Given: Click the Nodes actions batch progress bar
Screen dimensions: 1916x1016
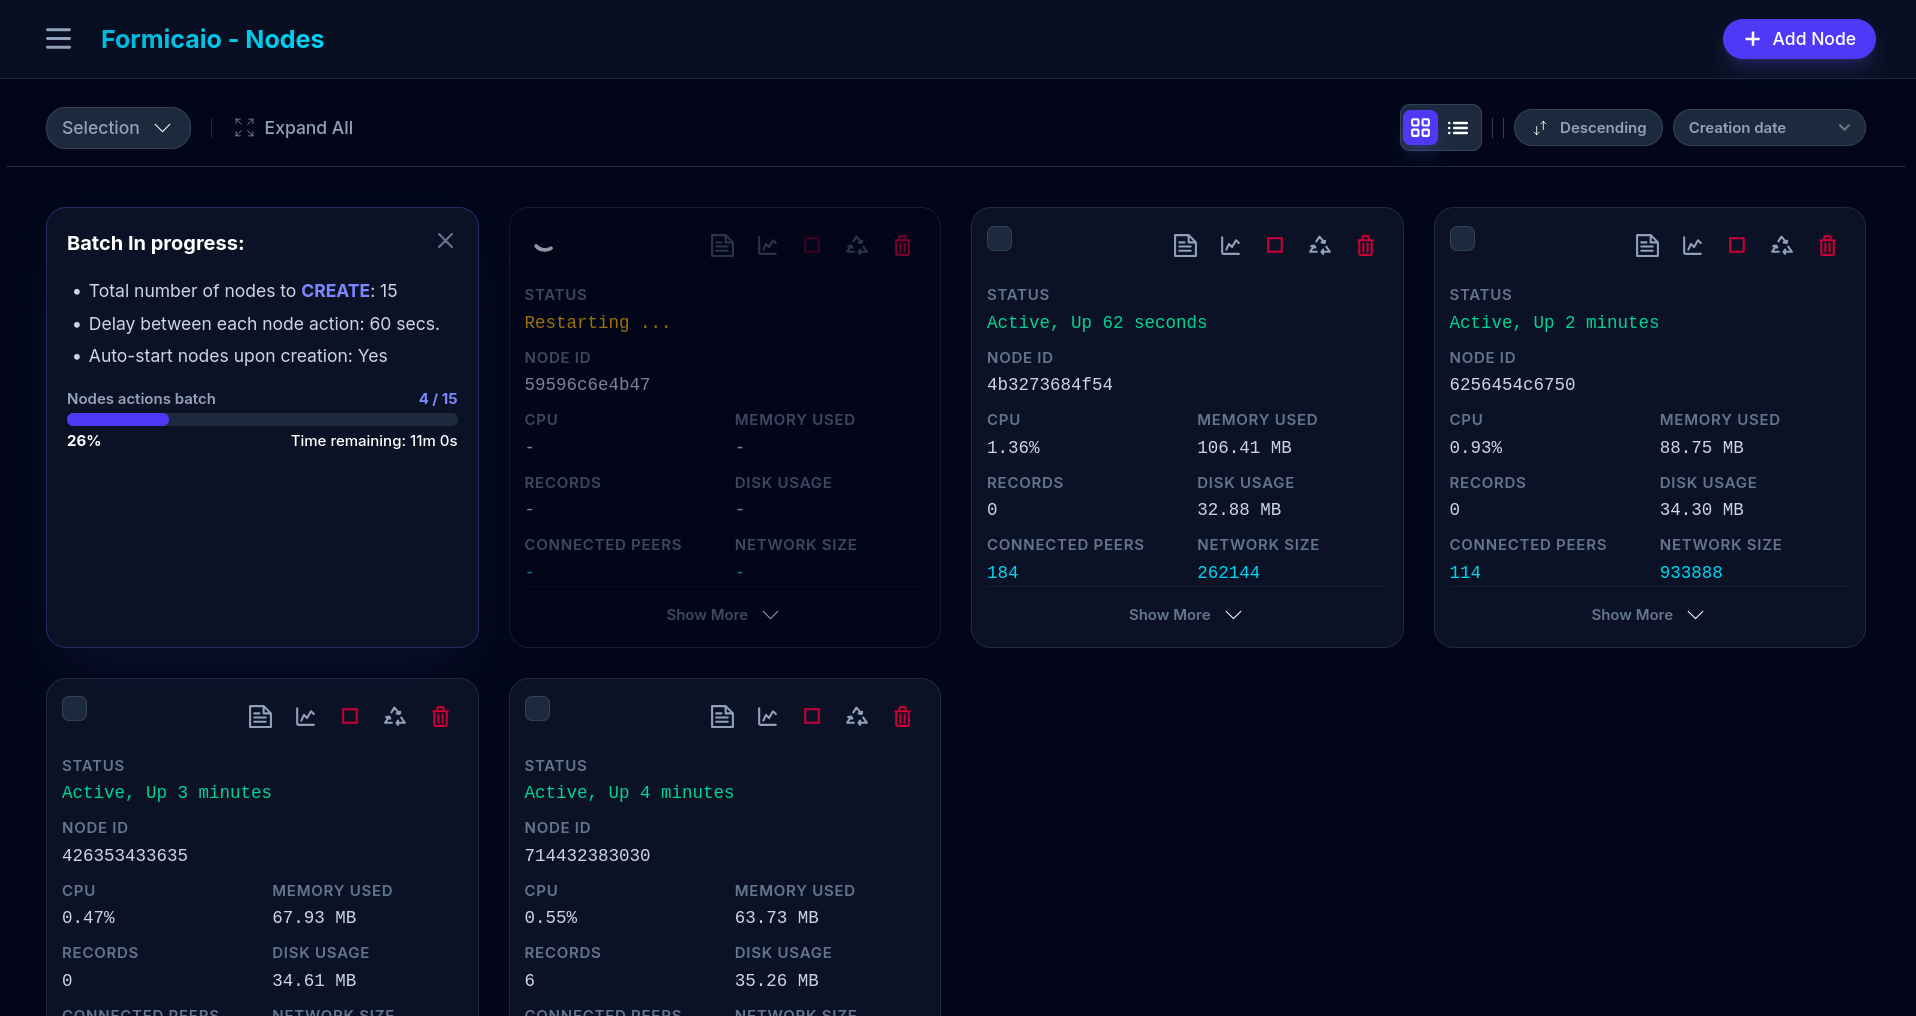Looking at the screenshot, I should click(262, 420).
